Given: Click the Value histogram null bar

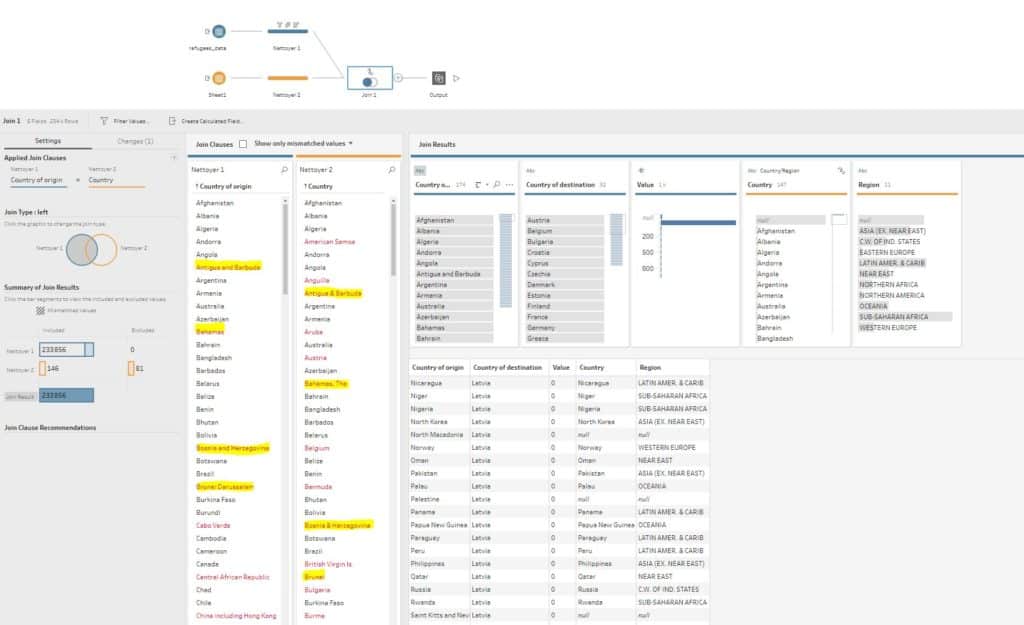Looking at the screenshot, I should [699, 222].
